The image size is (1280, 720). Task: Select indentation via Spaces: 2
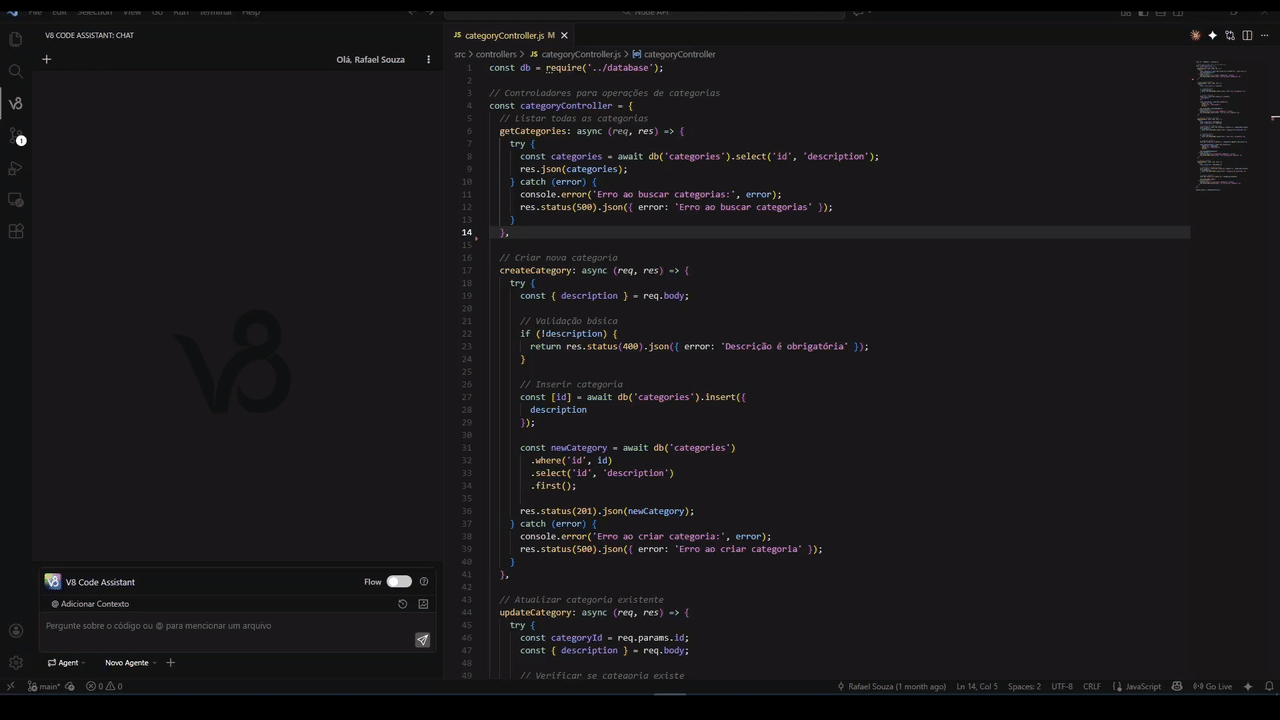pos(1024,686)
